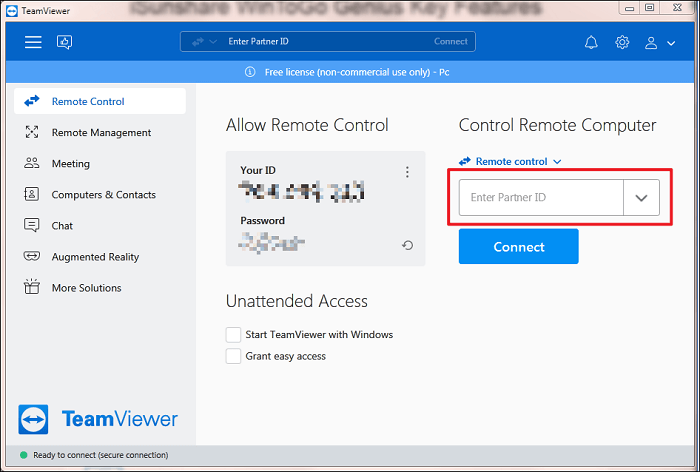Open the Chat section
The width and height of the screenshot is (700, 472).
(x=100, y=226)
